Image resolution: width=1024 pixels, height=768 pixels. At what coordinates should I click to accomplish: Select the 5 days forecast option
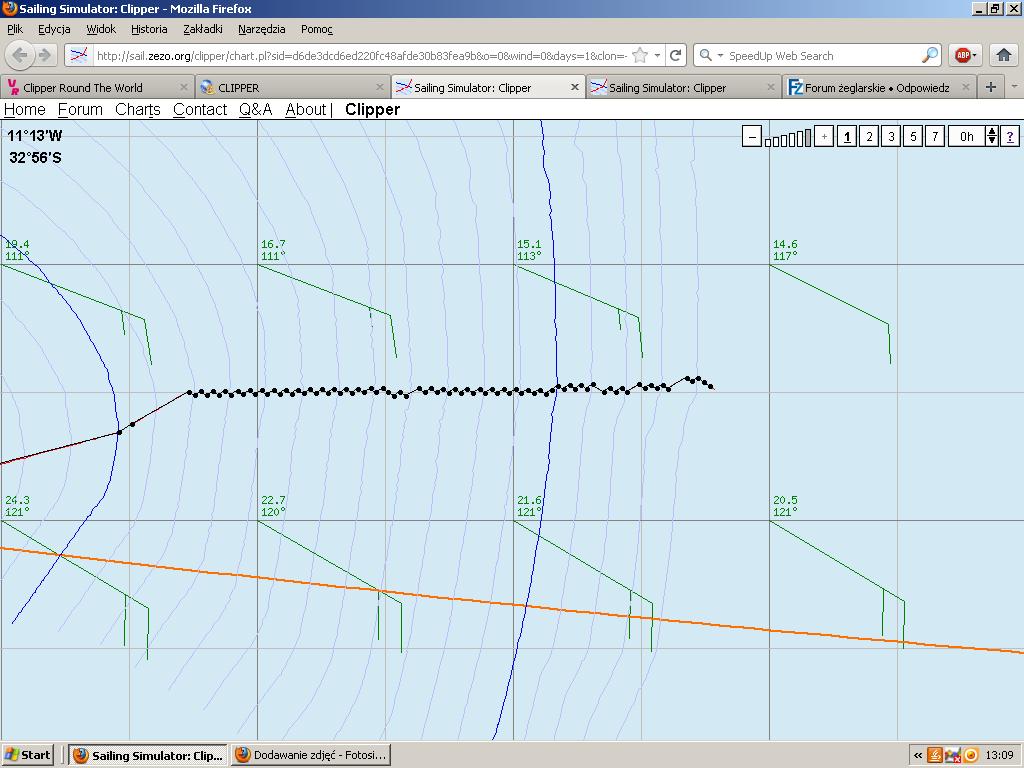[913, 137]
